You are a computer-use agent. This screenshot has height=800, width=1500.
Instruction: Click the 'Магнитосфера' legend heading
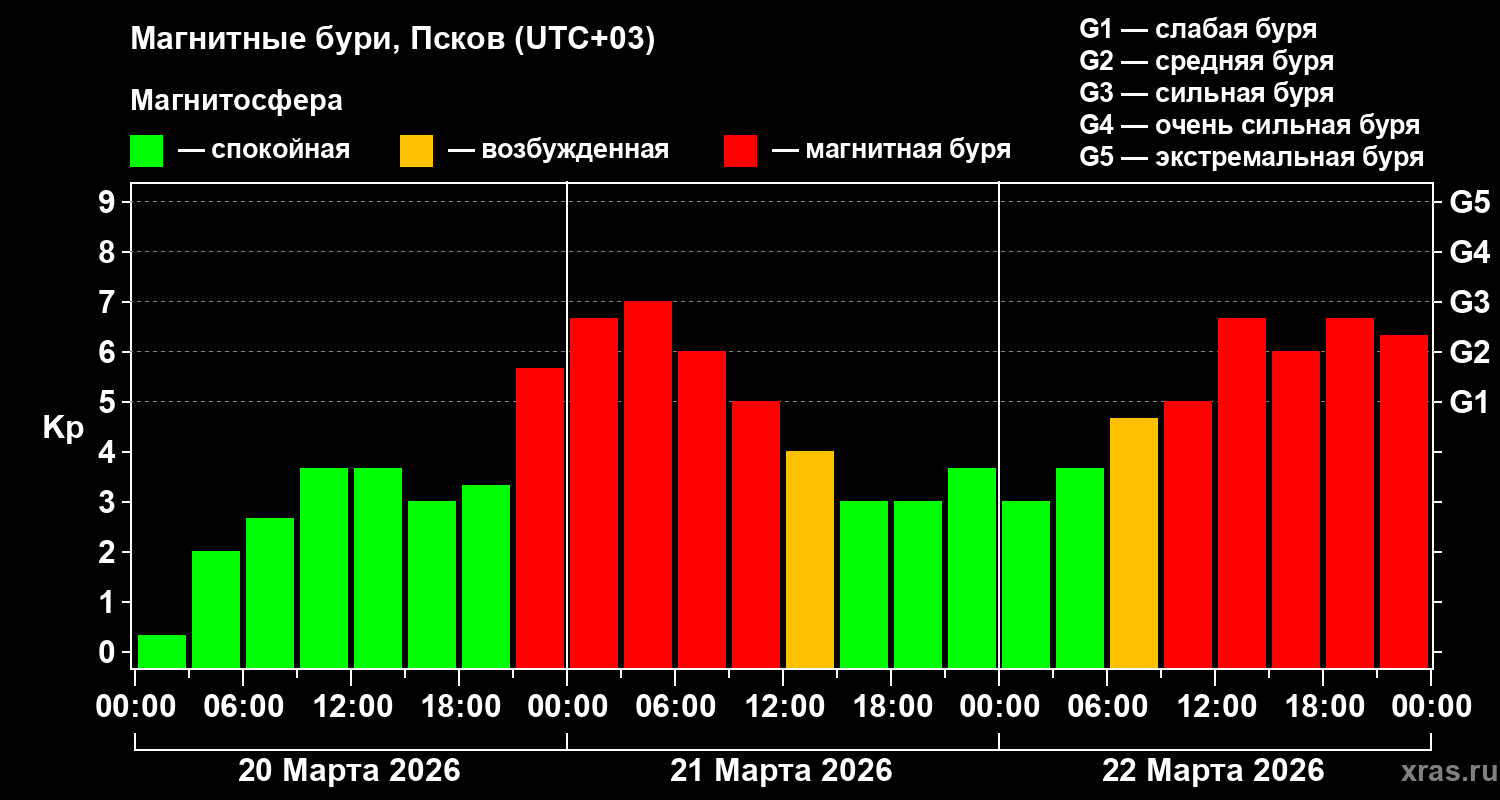pyautogui.click(x=236, y=101)
